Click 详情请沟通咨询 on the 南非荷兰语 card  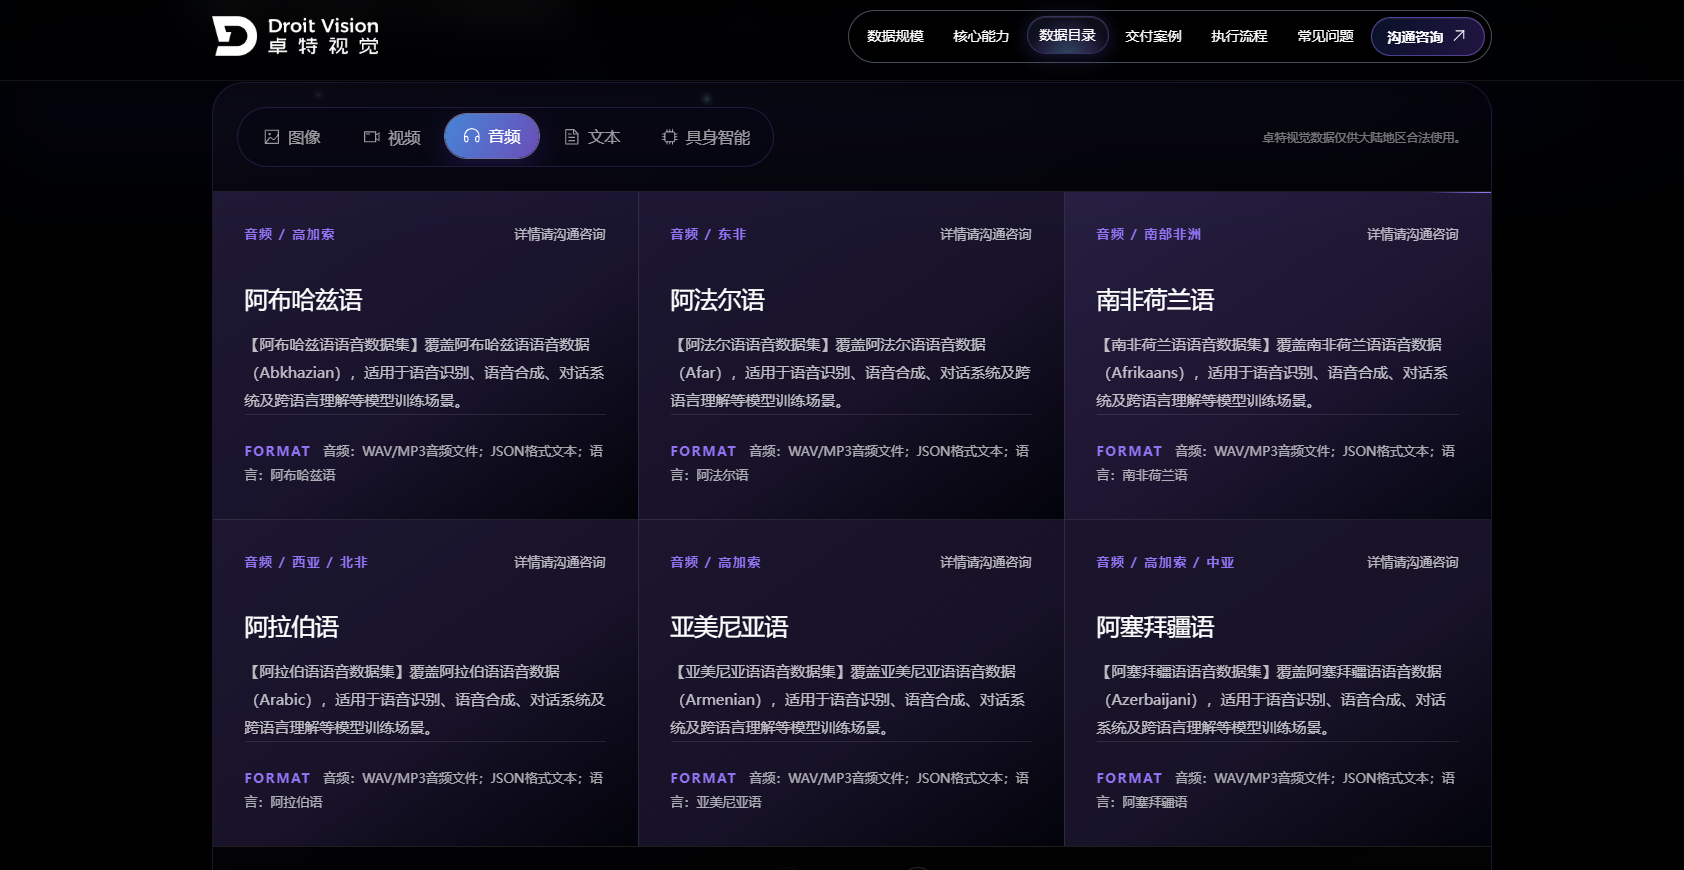[1412, 234]
